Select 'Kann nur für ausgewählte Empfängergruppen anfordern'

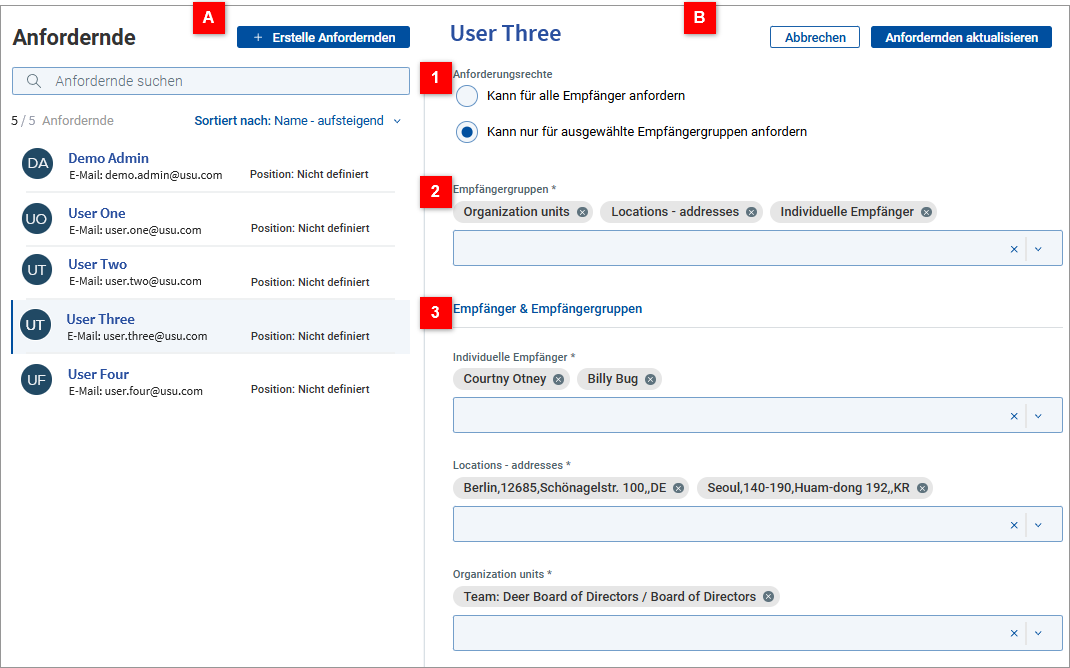[467, 132]
